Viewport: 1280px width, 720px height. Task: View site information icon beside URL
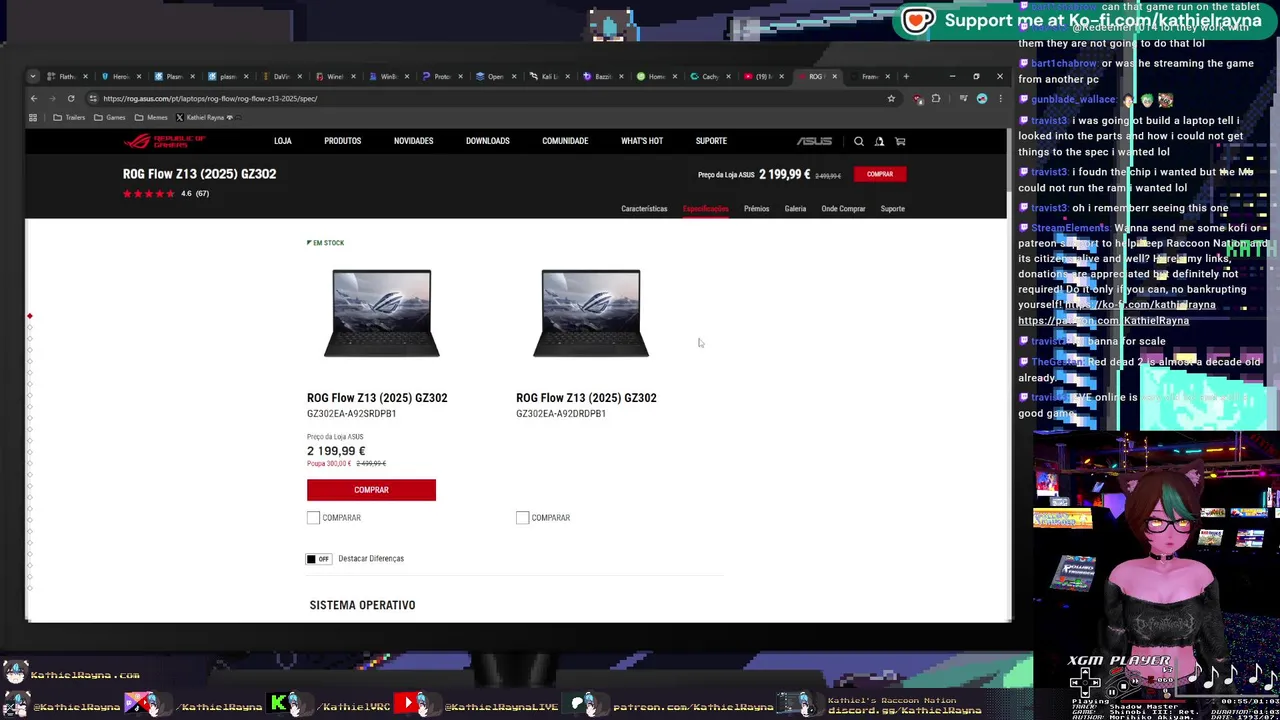pos(92,98)
